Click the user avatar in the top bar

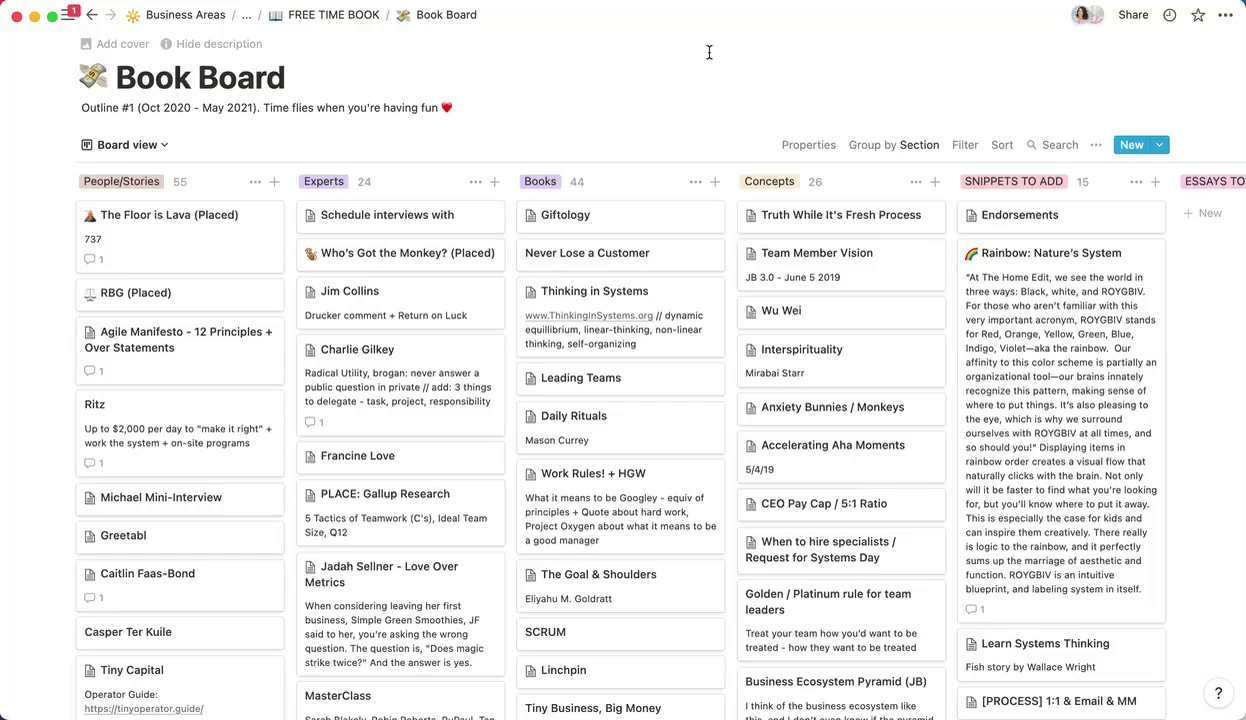(1081, 15)
